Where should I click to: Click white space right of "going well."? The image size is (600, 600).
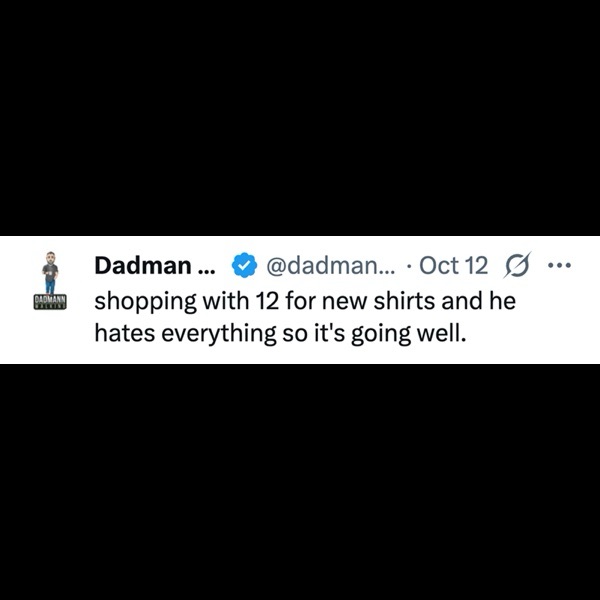(532, 334)
